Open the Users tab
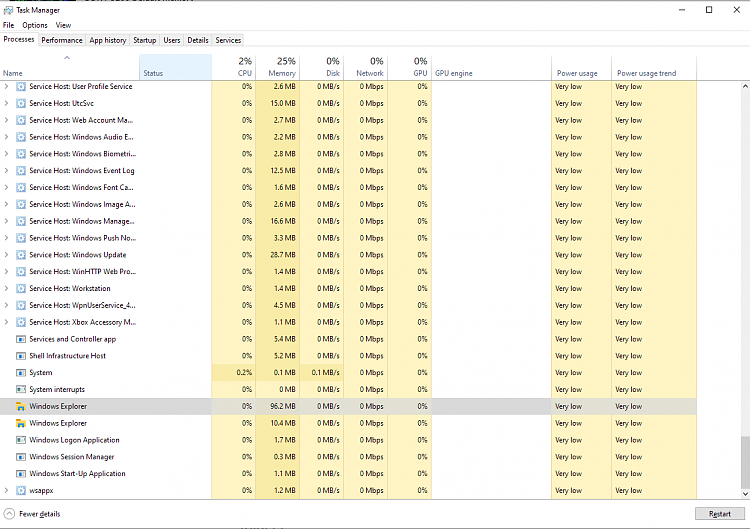The width and height of the screenshot is (750, 529). click(172, 40)
